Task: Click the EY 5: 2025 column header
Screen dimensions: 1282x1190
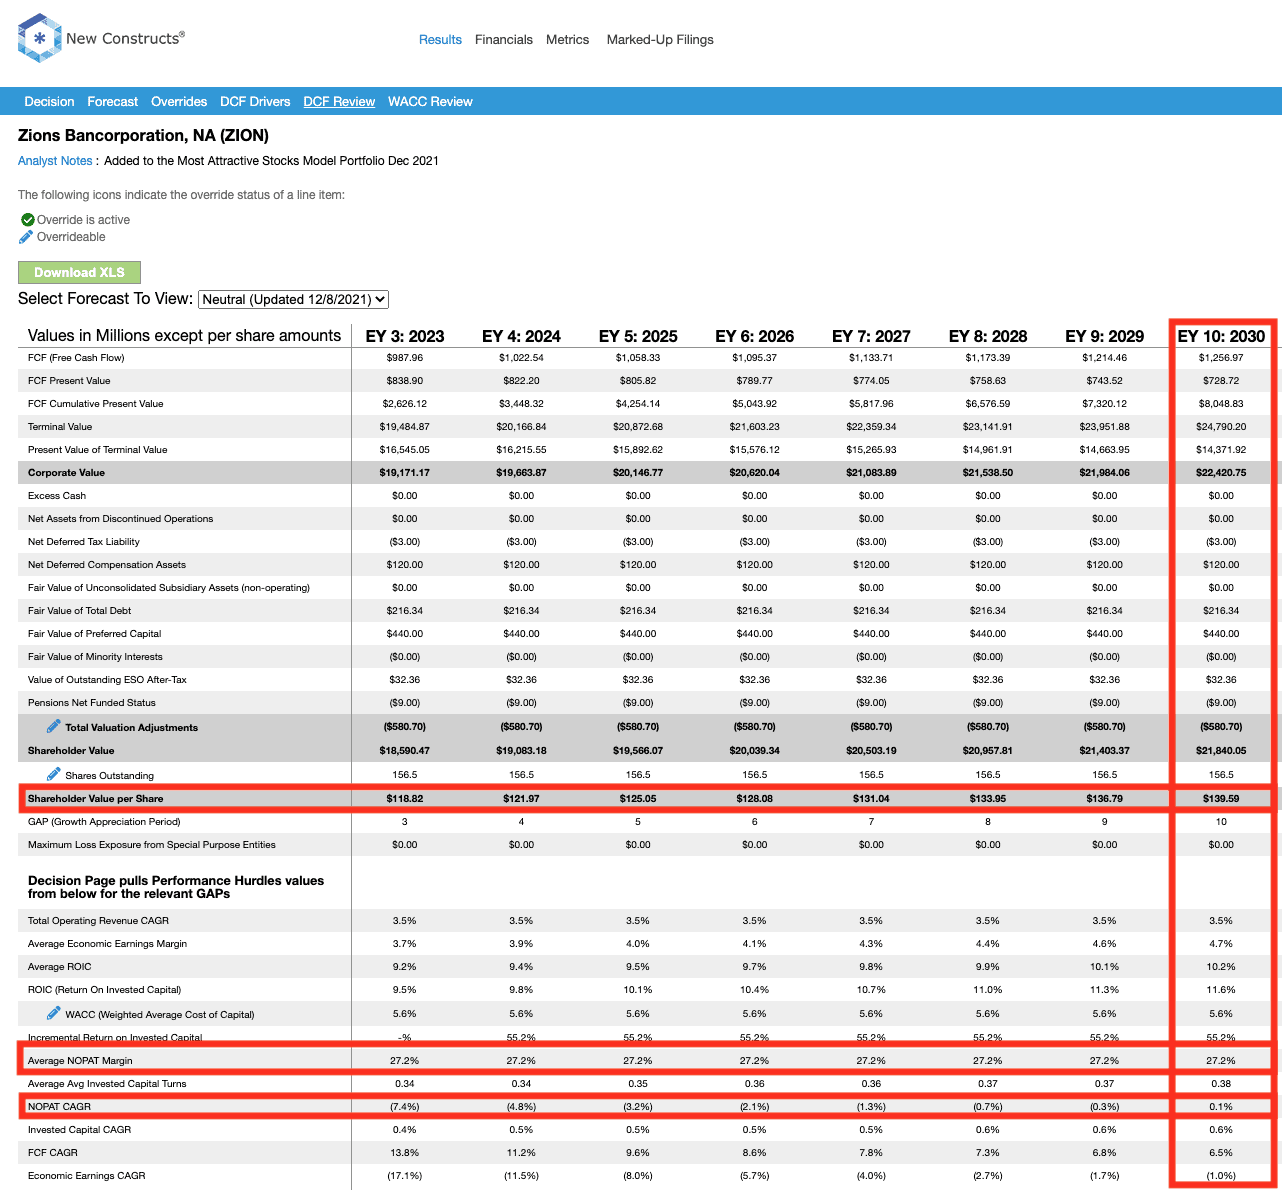Action: coord(638,336)
